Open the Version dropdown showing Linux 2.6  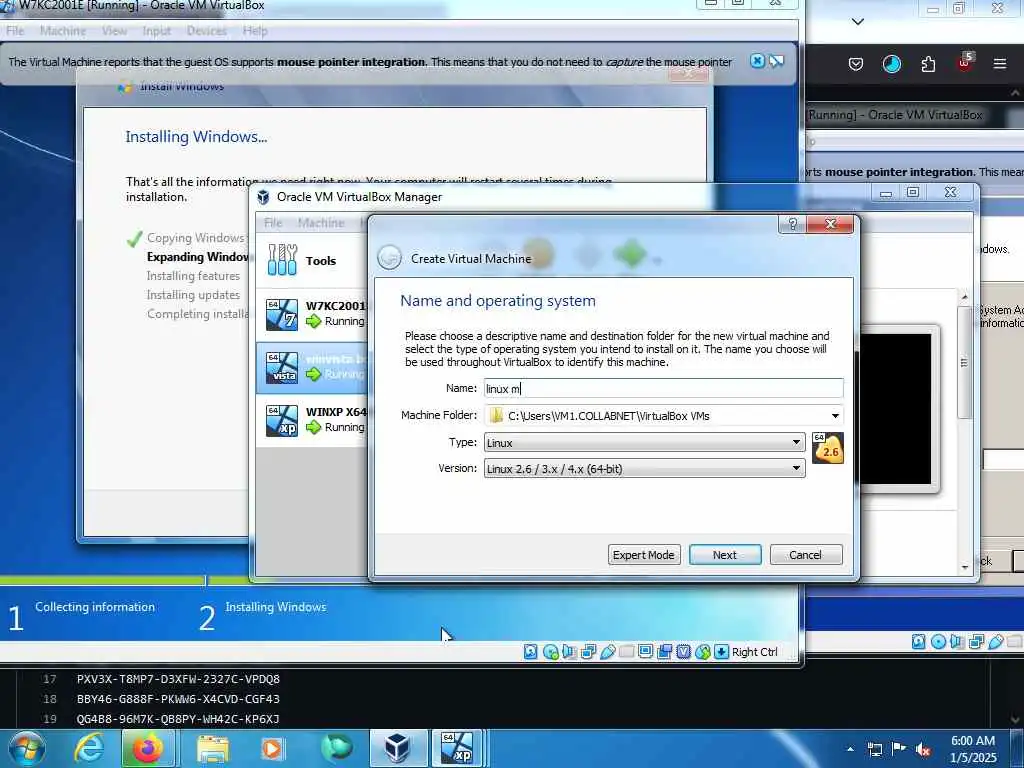[x=644, y=468]
